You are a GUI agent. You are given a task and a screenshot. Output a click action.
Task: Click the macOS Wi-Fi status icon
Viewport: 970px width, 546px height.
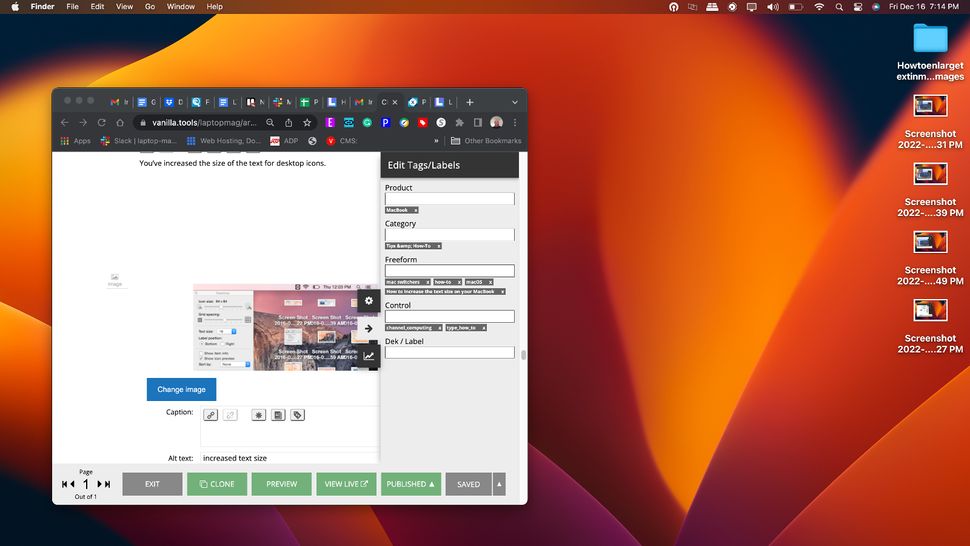(819, 7)
